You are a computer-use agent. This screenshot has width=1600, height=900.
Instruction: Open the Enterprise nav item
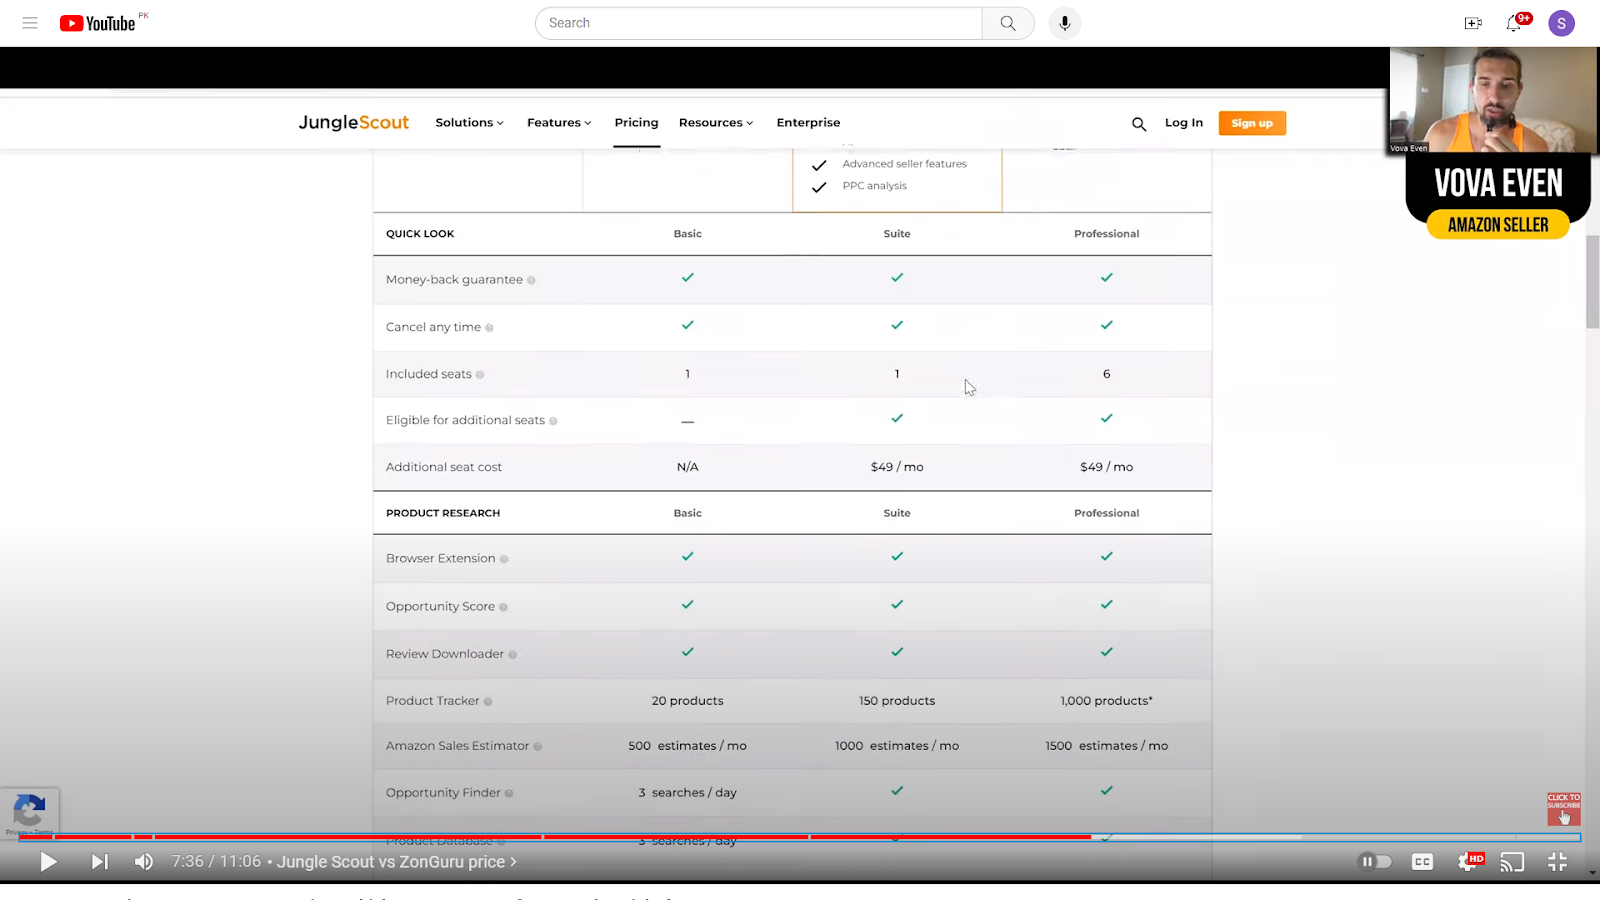coord(808,123)
